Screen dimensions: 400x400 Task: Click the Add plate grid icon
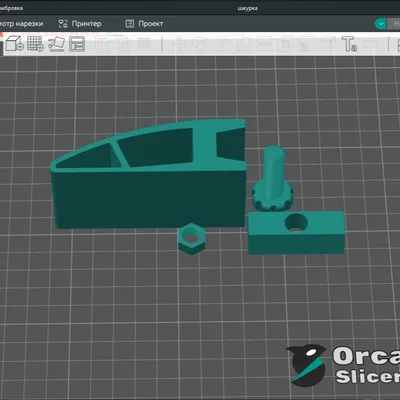35,44
